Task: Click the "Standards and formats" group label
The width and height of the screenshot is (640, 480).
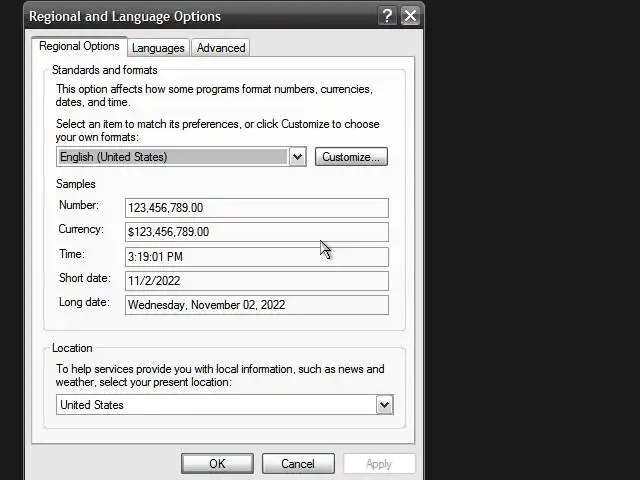Action: [x=104, y=70]
